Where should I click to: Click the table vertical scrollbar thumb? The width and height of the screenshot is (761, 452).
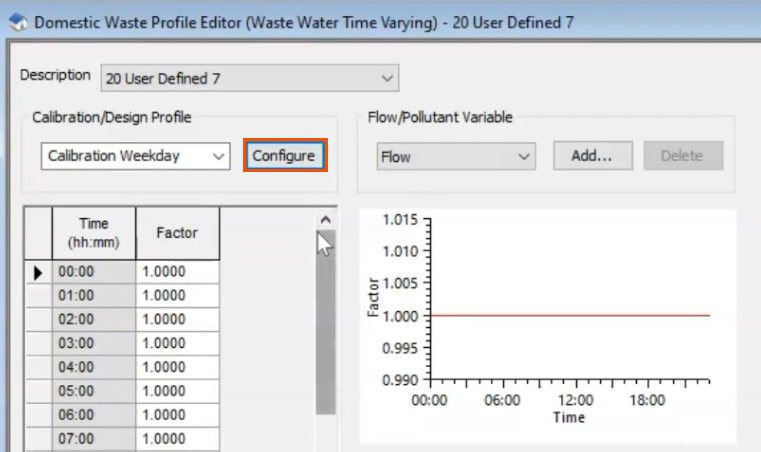click(326, 322)
